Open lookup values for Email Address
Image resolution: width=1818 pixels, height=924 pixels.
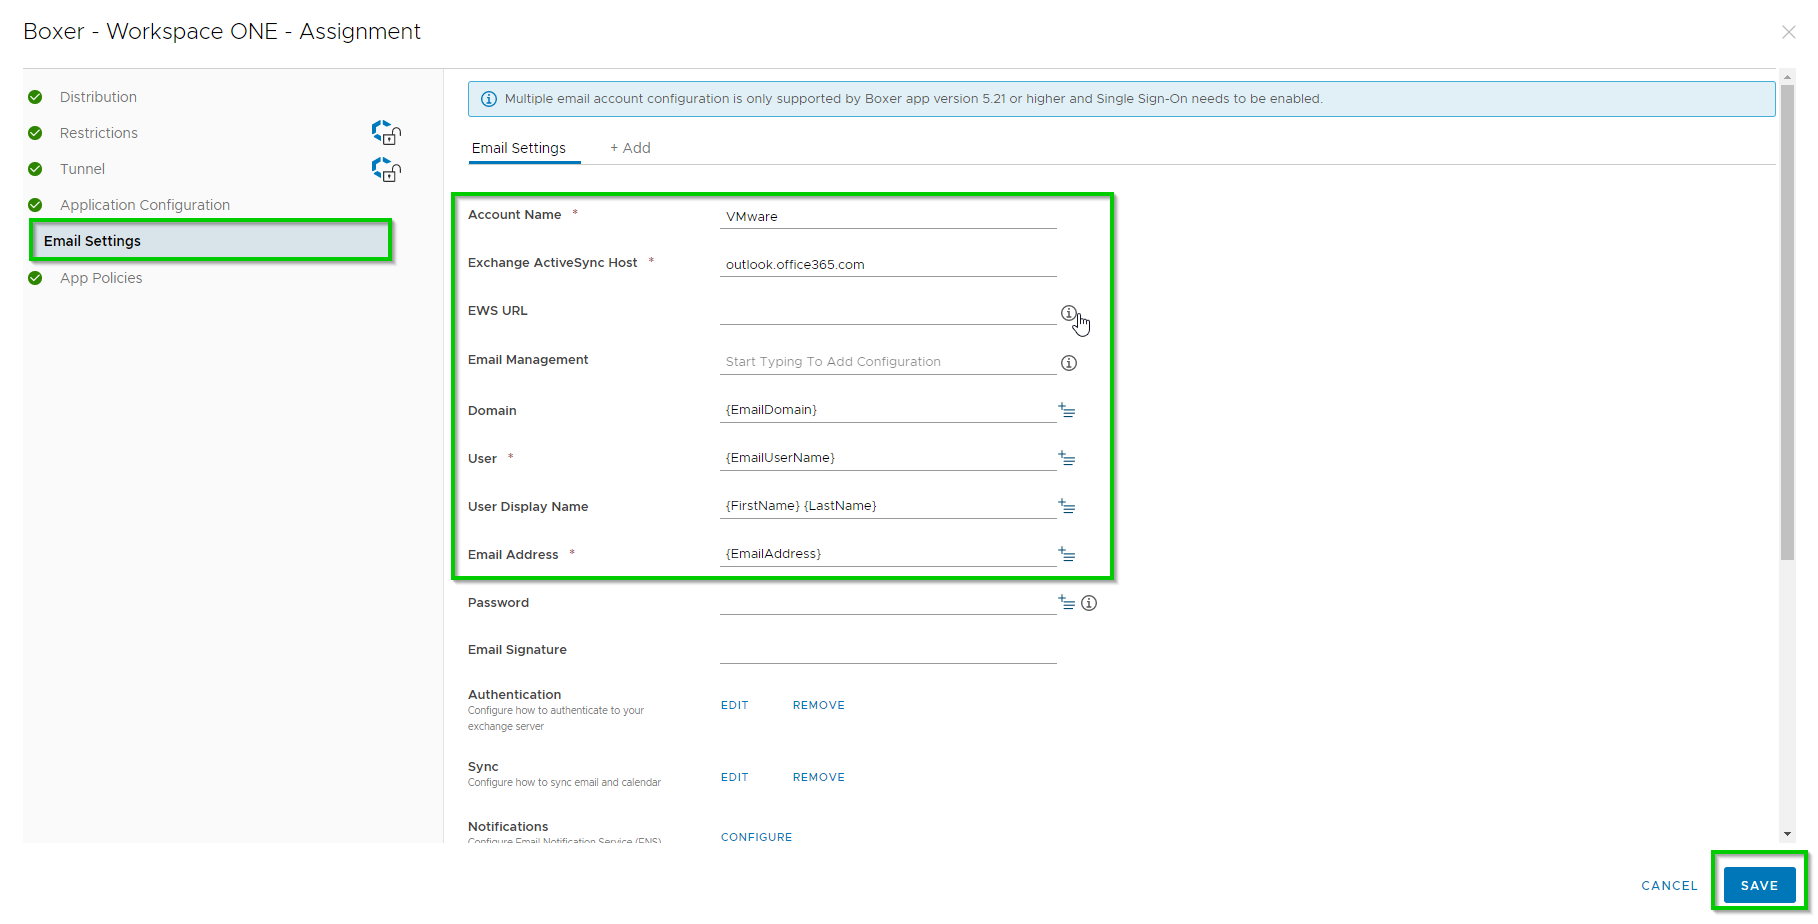(1066, 554)
